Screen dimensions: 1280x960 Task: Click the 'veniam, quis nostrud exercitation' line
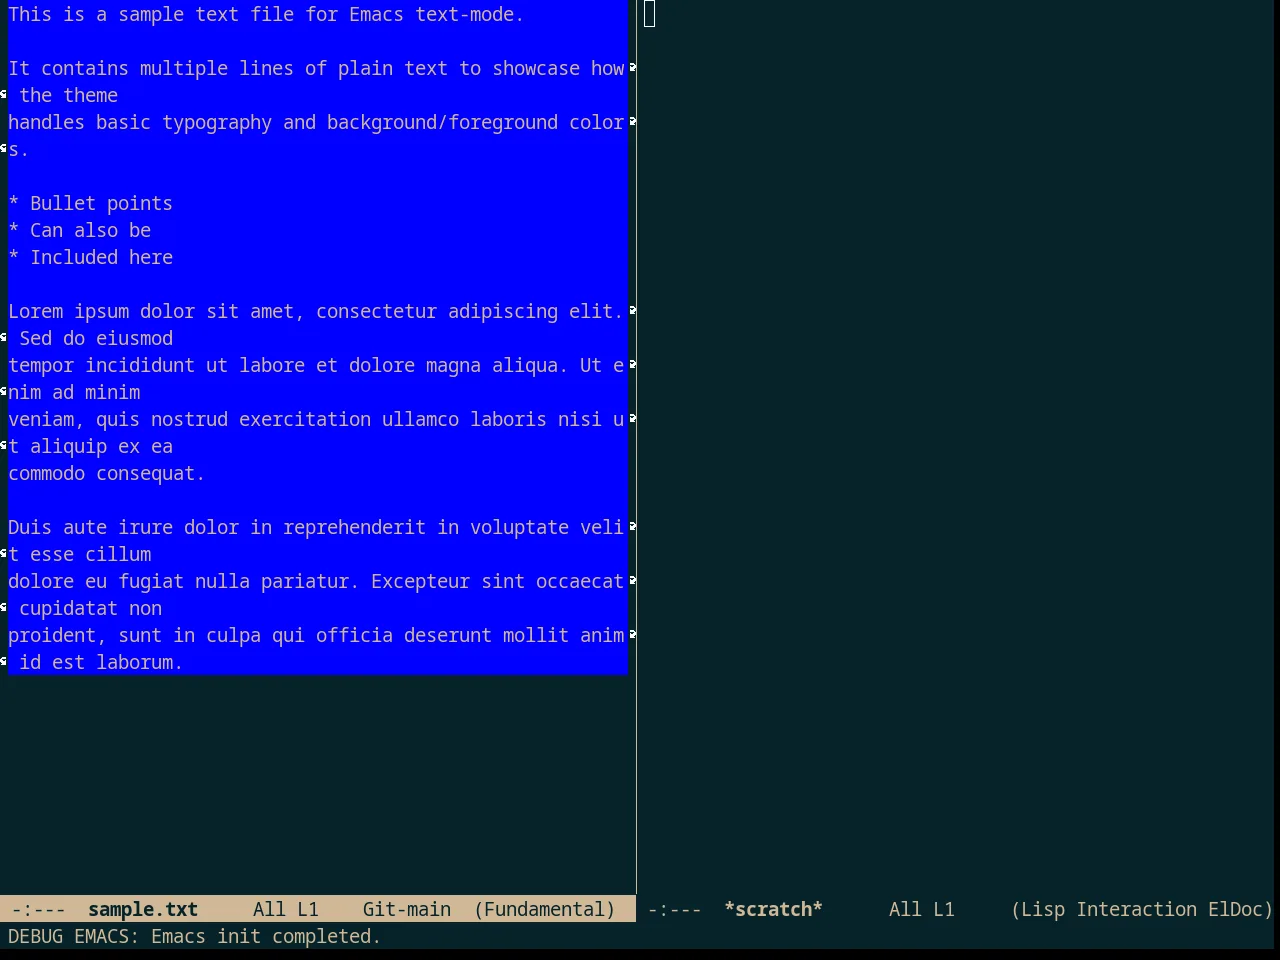[x=316, y=419]
